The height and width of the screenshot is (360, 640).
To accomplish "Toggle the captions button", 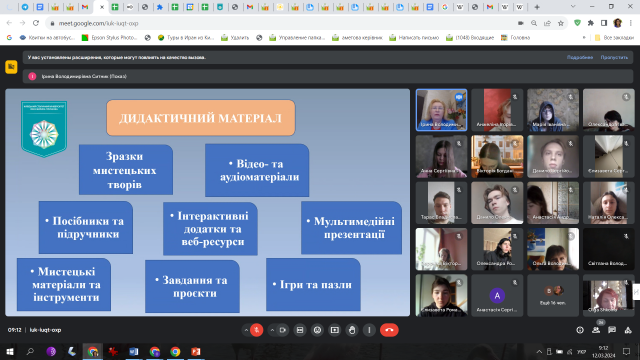I will [300, 330].
